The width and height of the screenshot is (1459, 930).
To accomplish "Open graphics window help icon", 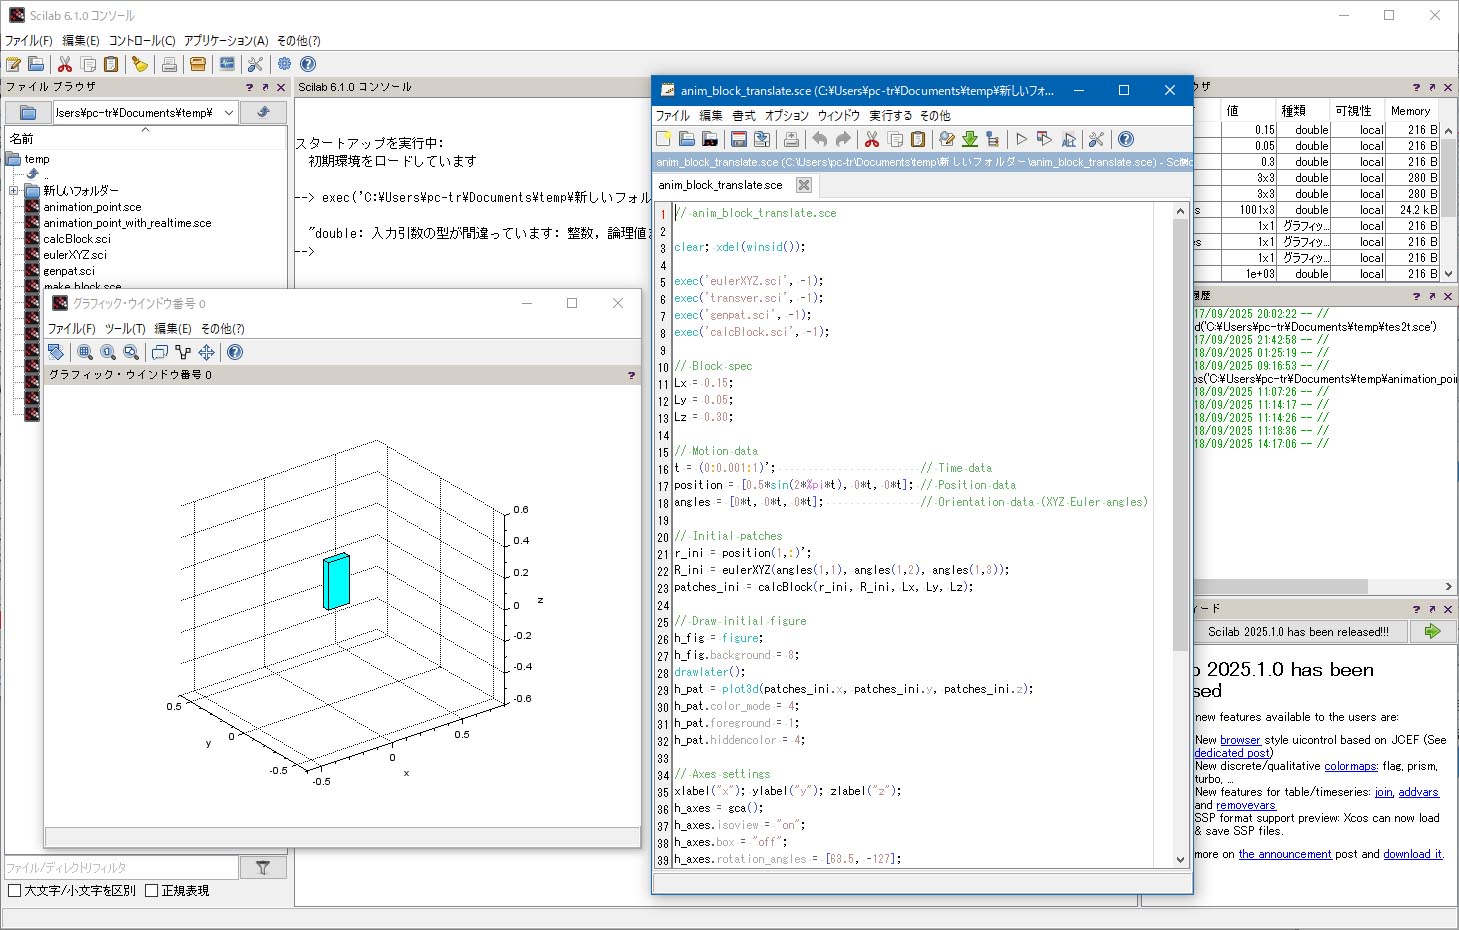I will click(235, 352).
